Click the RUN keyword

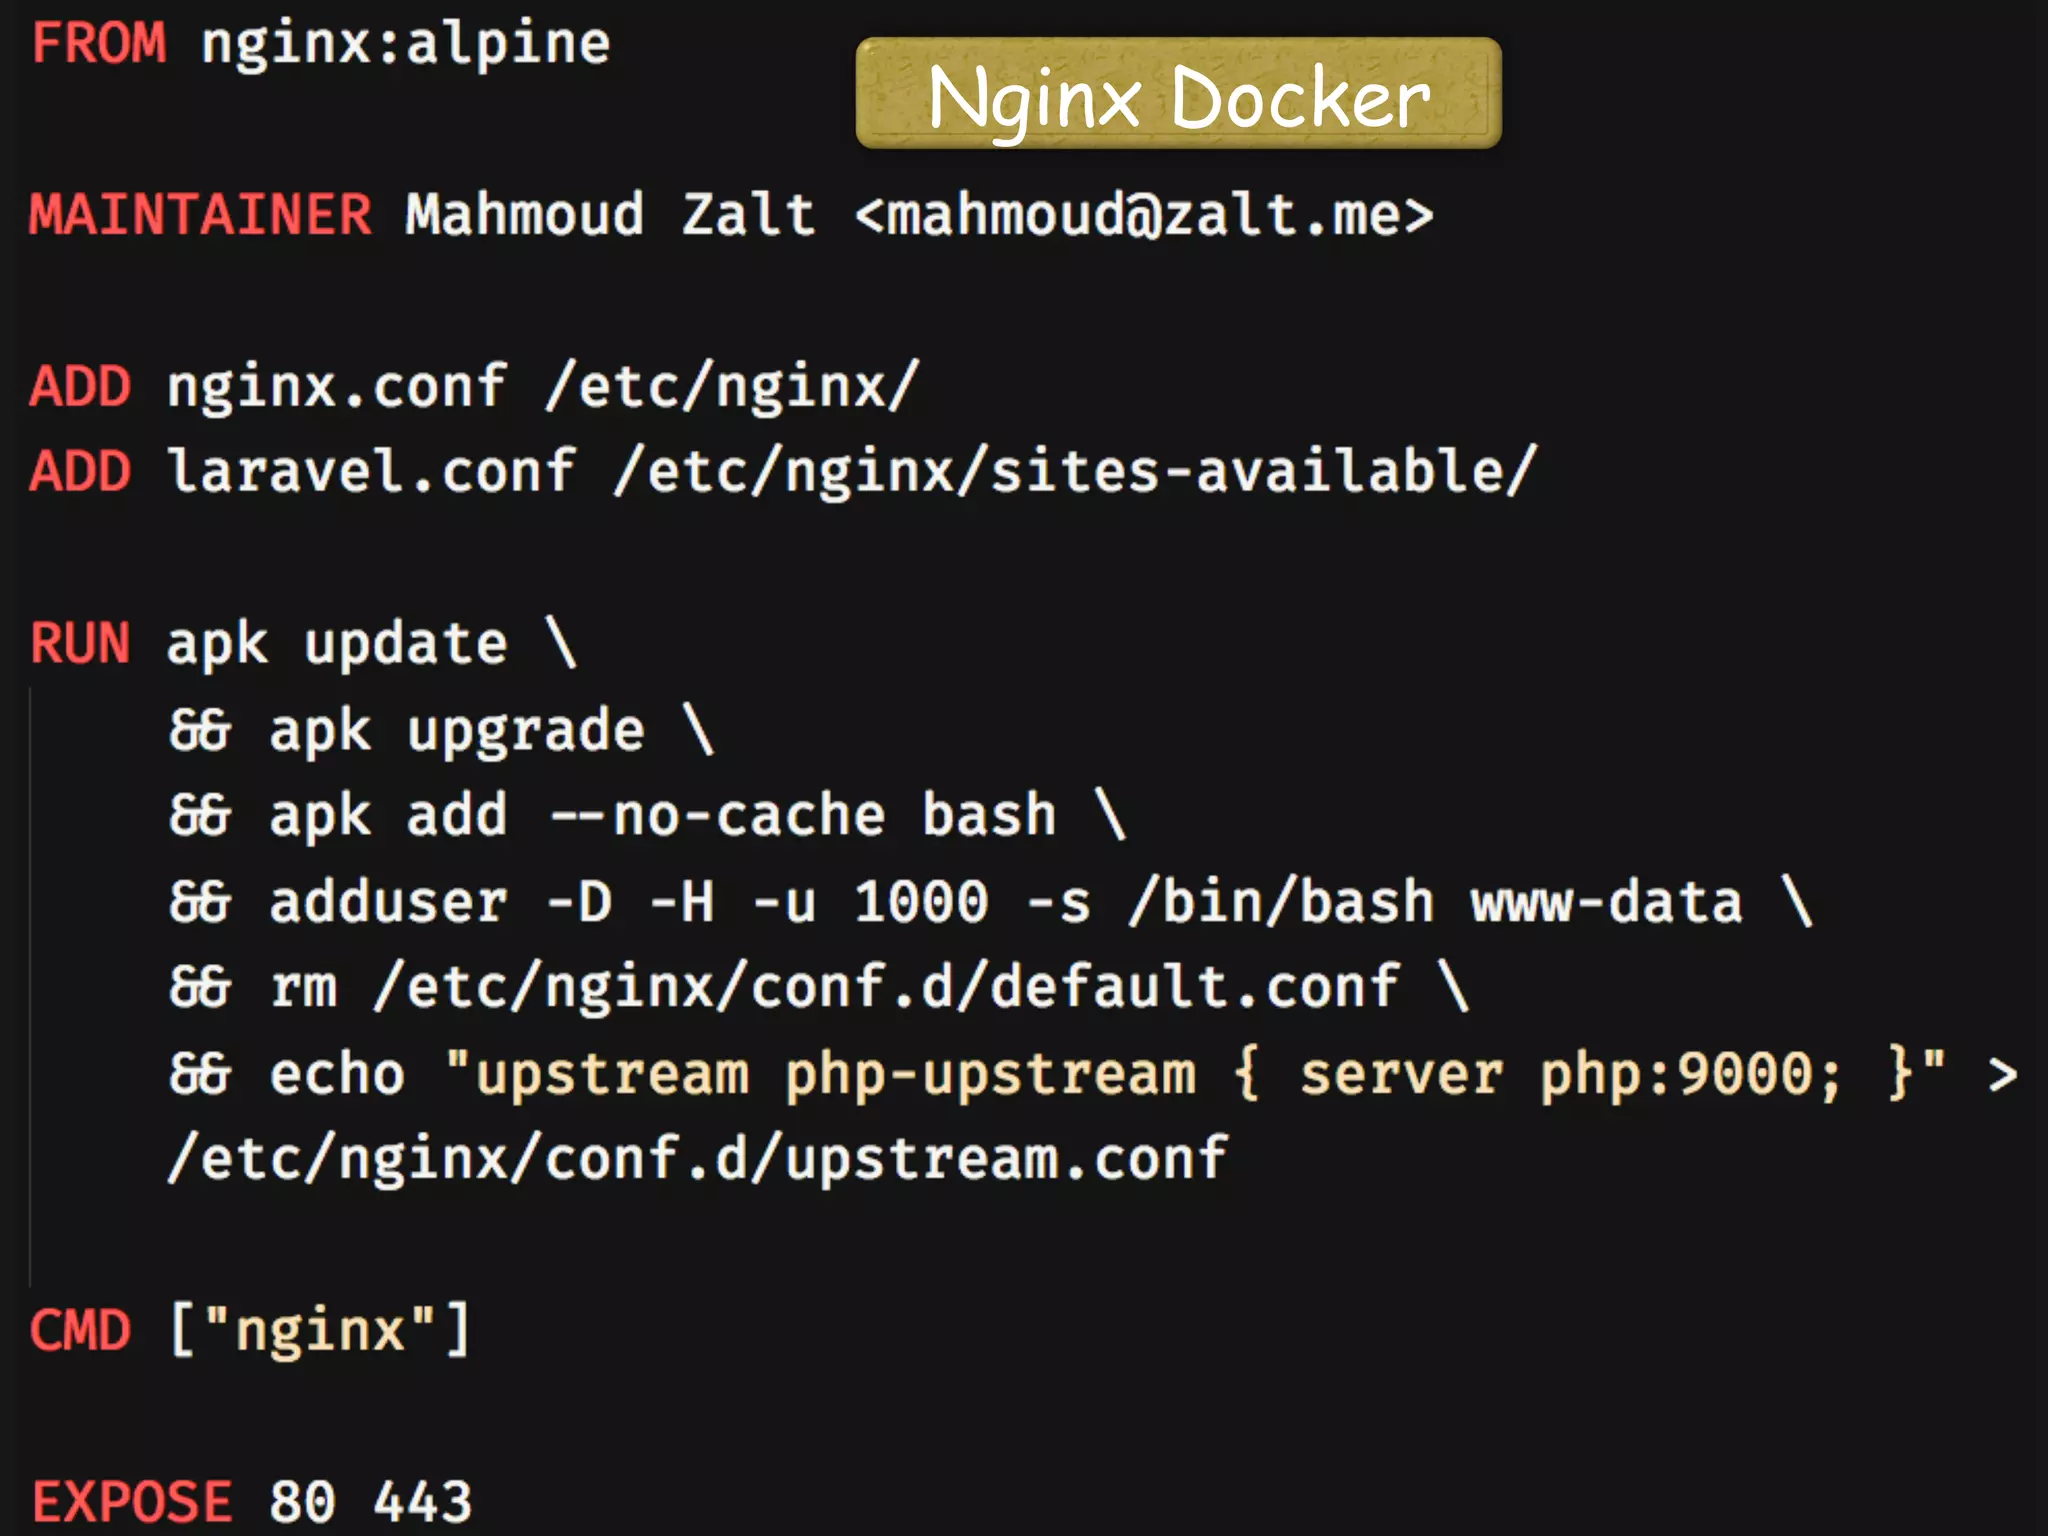(x=80, y=642)
